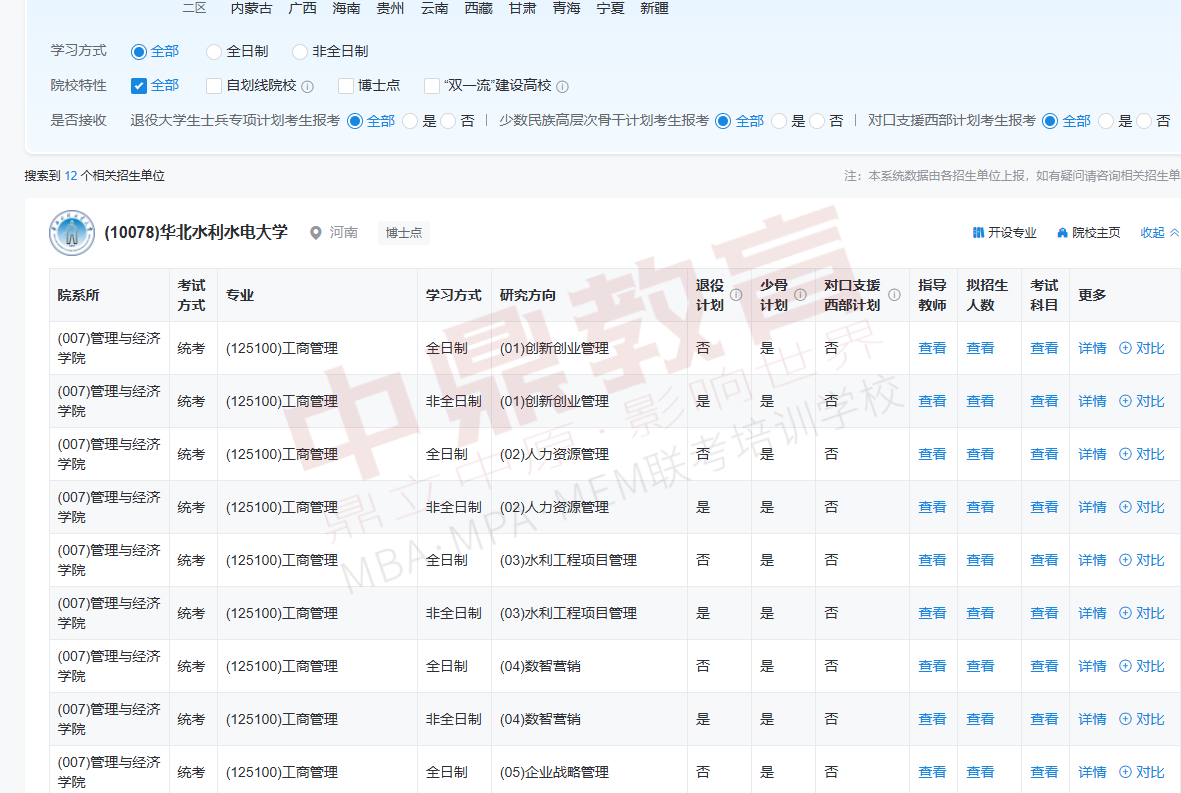Filter region by 西藏
The height and width of the screenshot is (793, 1181).
478,8
